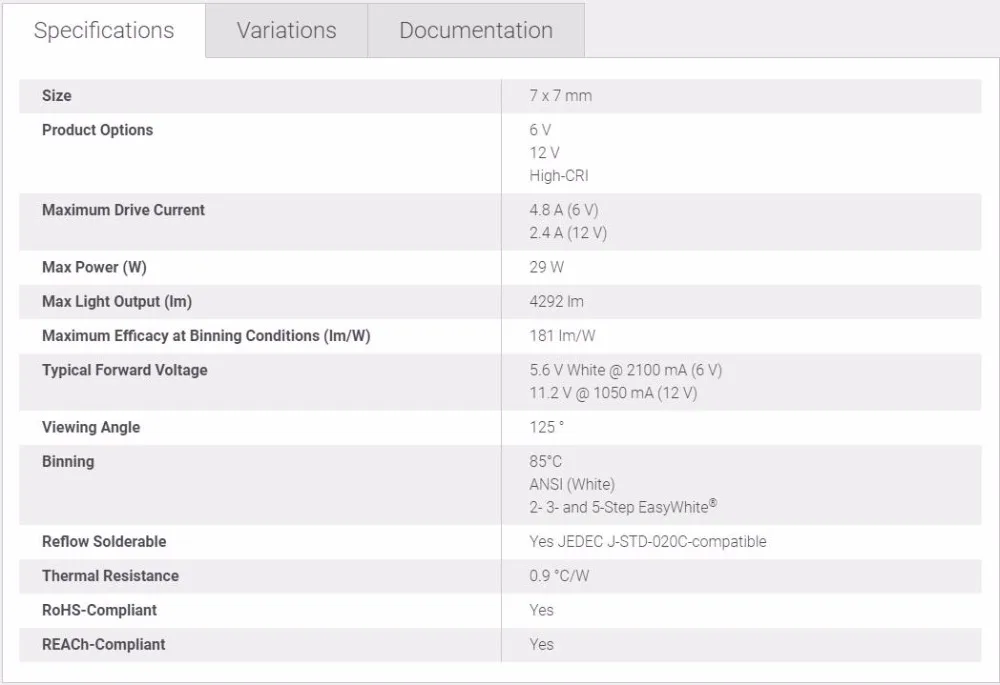Select the 'Product Options' label
1000x685 pixels.
pos(98,130)
